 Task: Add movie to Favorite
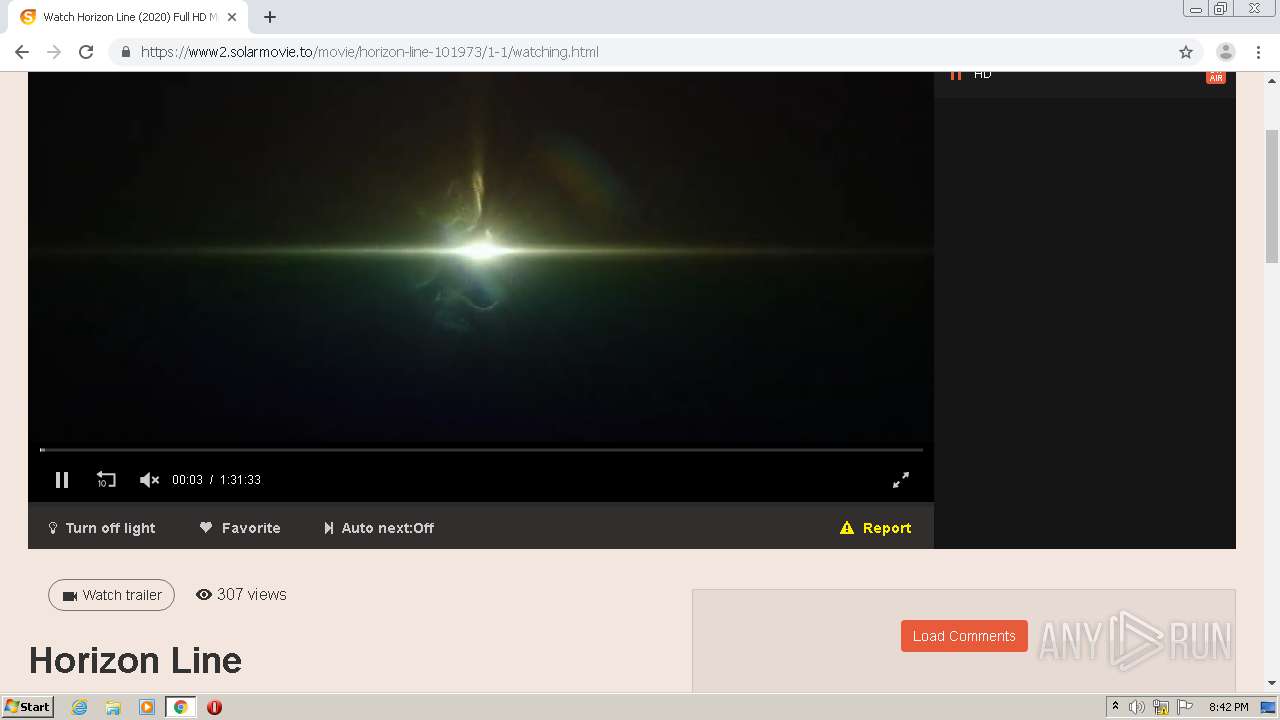coord(240,528)
